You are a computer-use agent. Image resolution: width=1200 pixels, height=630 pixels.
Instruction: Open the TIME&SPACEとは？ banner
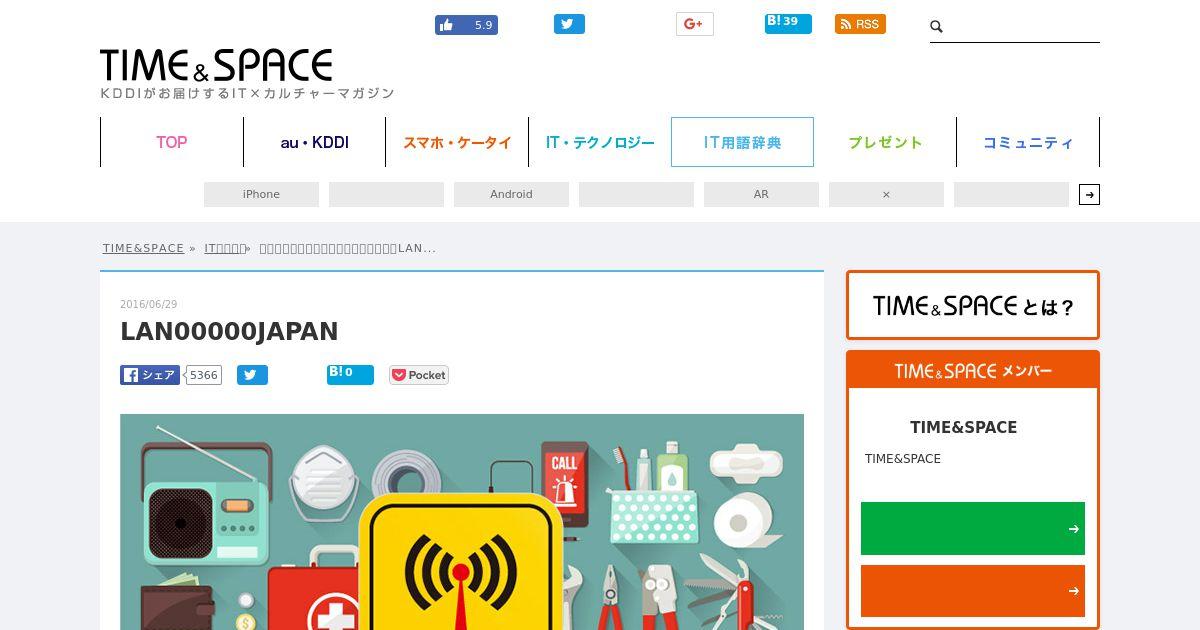(972, 305)
